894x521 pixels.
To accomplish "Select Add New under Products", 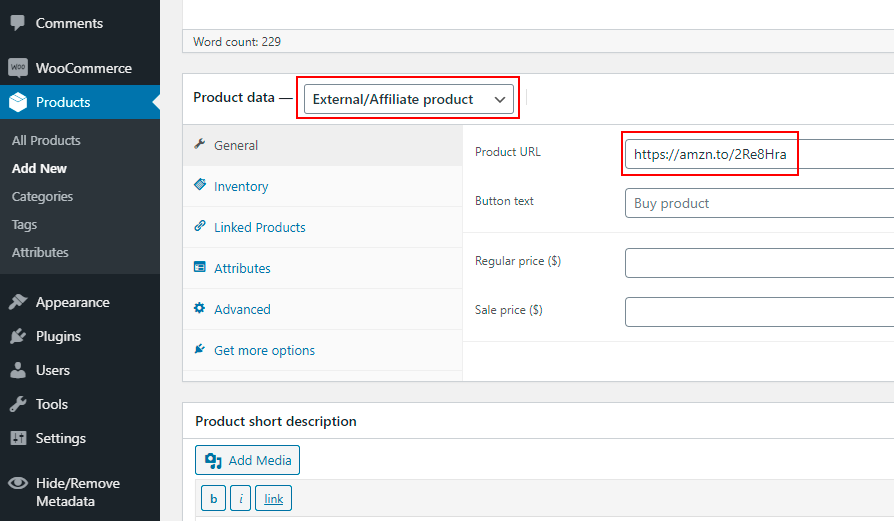I will [x=39, y=168].
